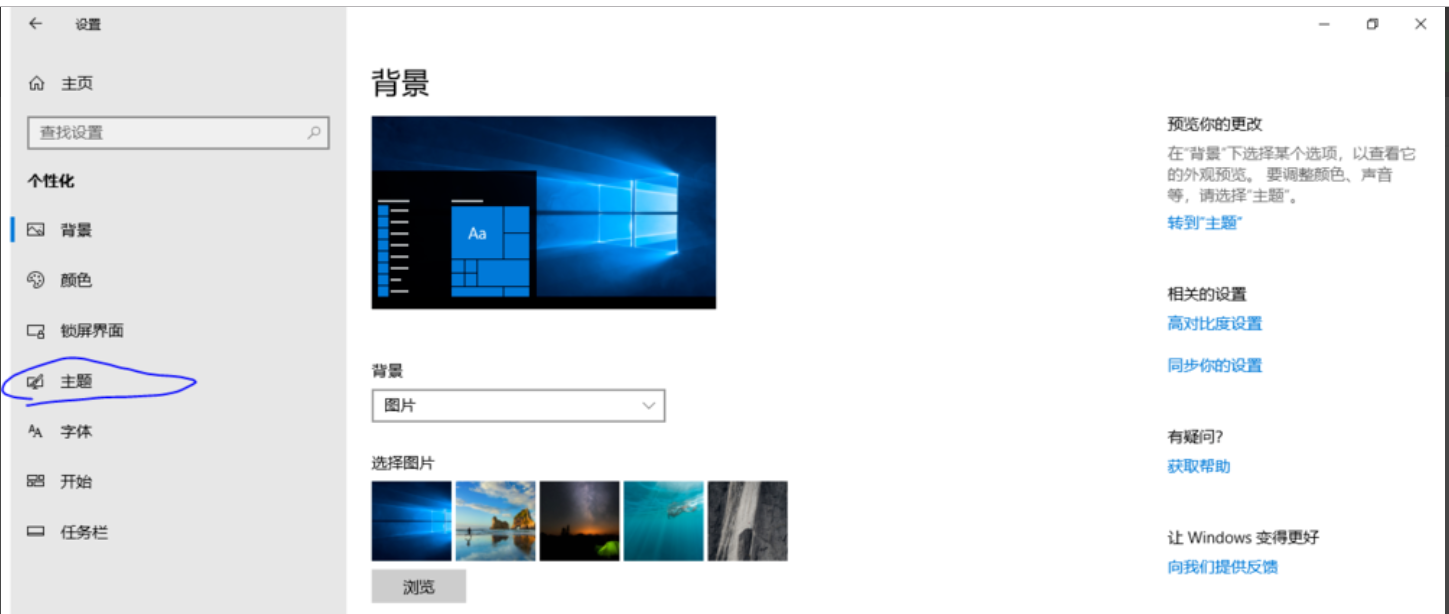Select the 颜色 (Colors) palette icon
Screen dimensions: 1449x614
(x=37, y=280)
